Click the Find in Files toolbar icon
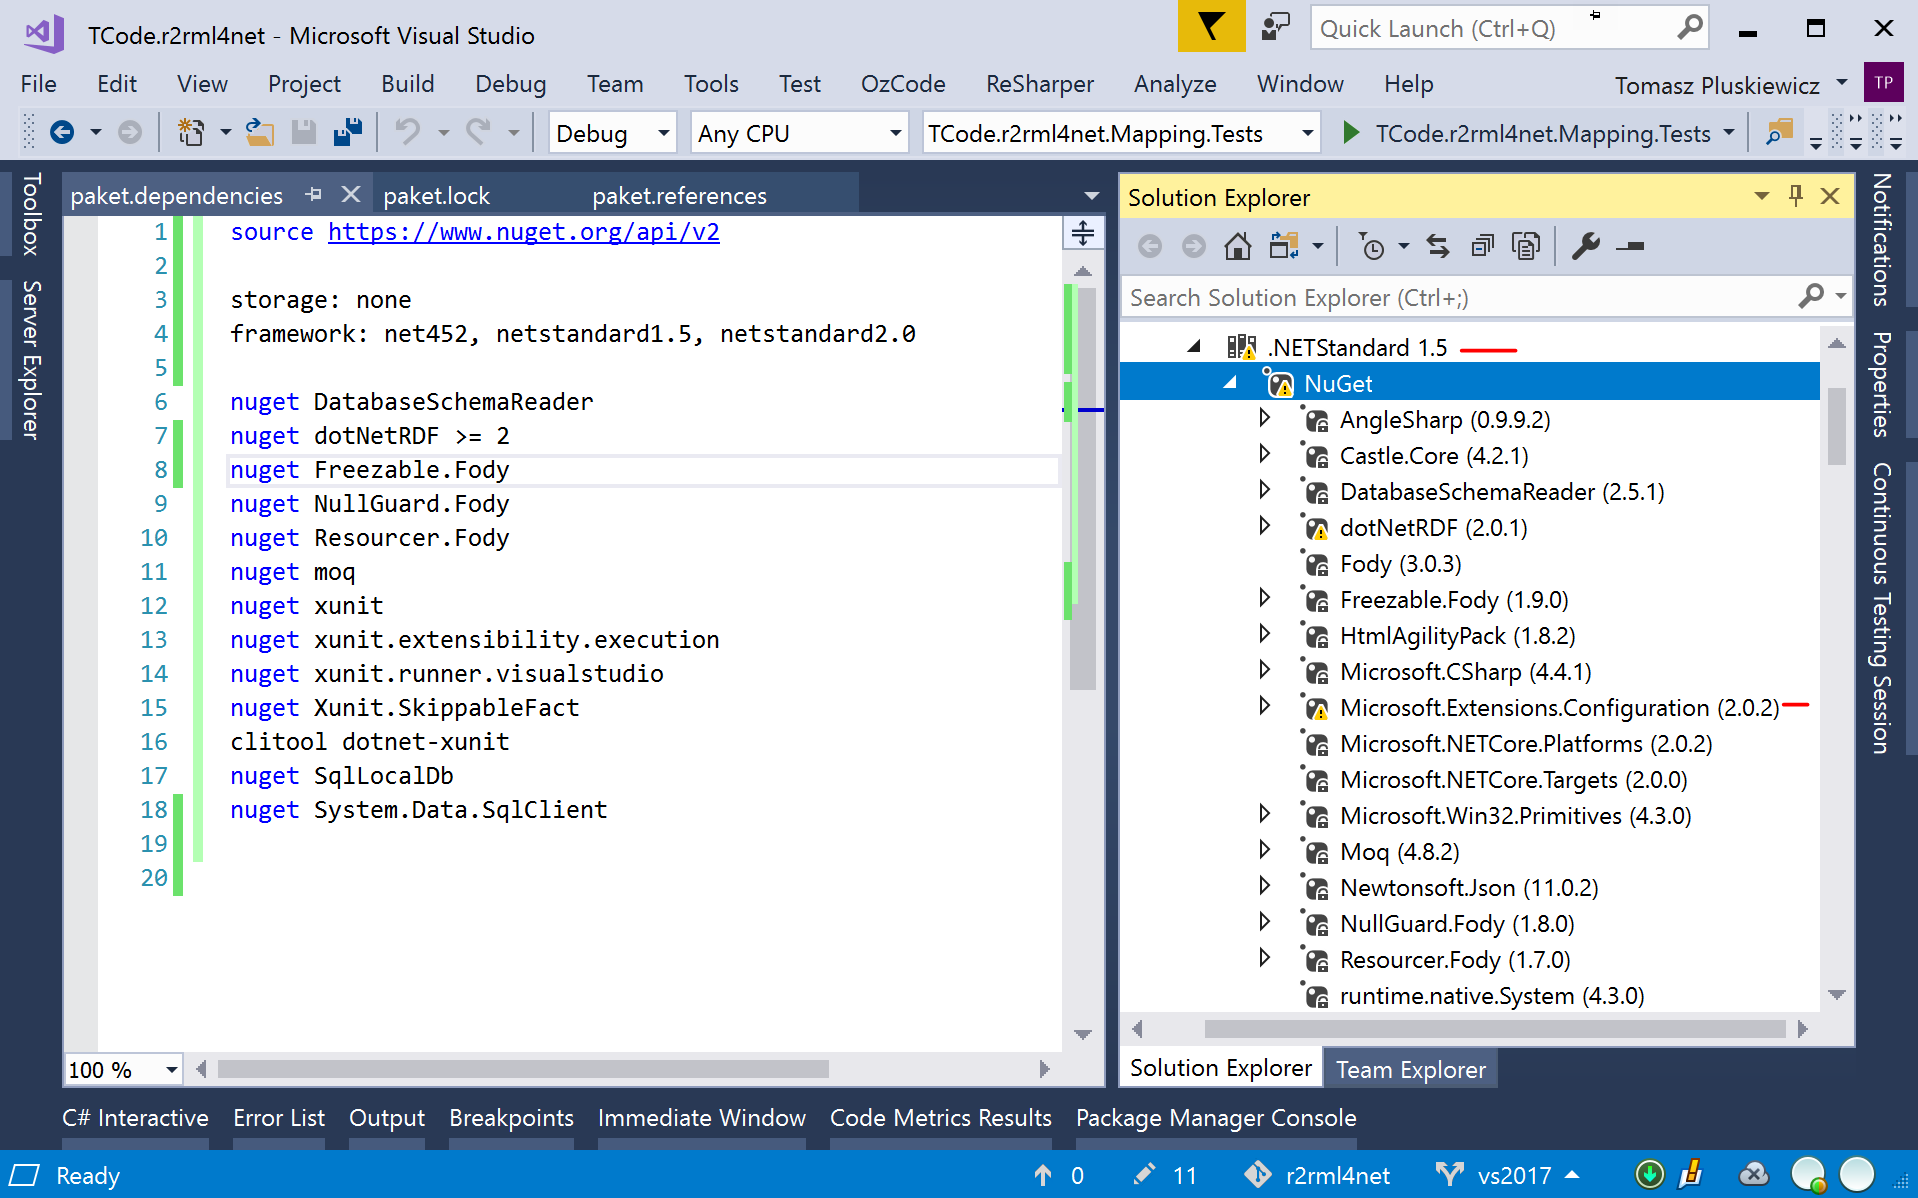The image size is (1918, 1198). (1779, 132)
